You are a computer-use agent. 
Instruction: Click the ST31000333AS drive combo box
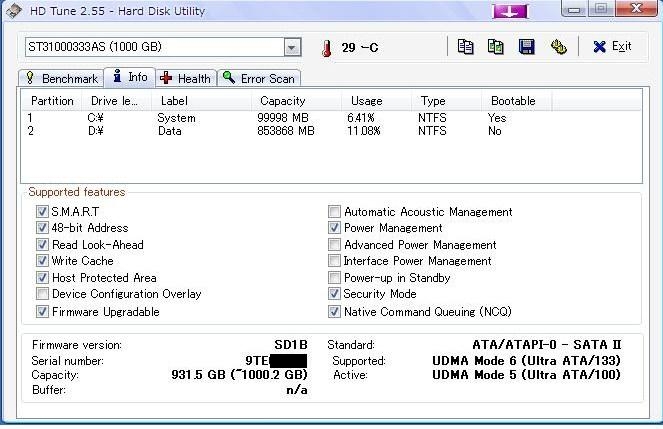(163, 47)
